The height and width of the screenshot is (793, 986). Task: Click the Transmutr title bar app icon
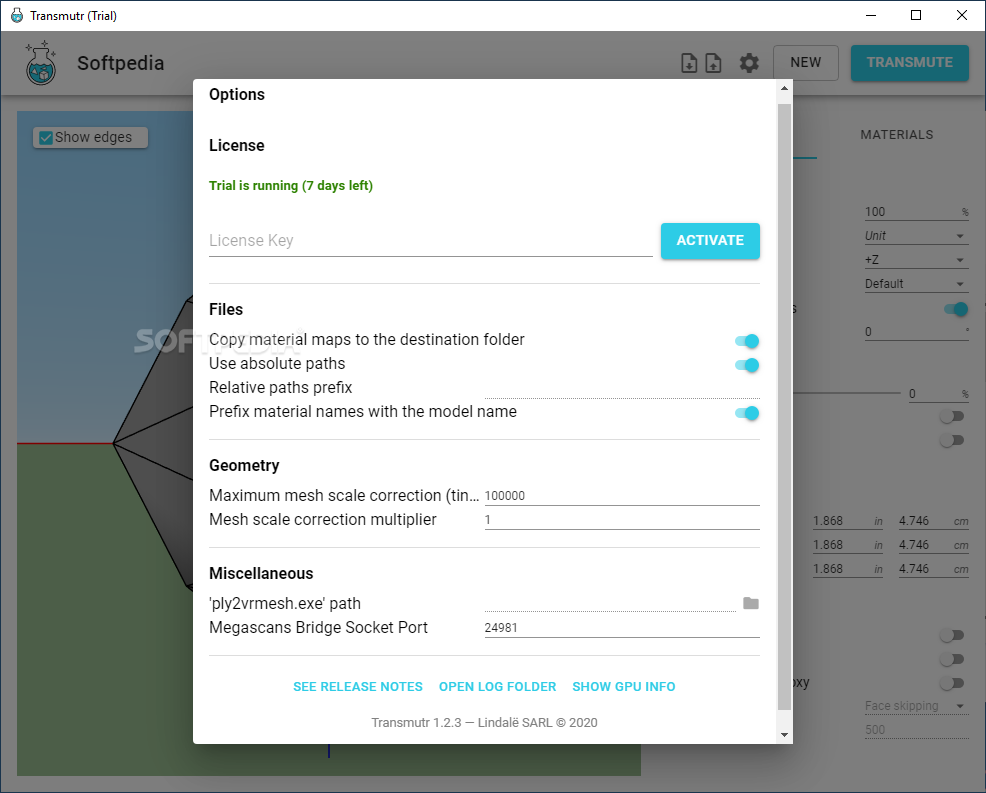tap(17, 15)
